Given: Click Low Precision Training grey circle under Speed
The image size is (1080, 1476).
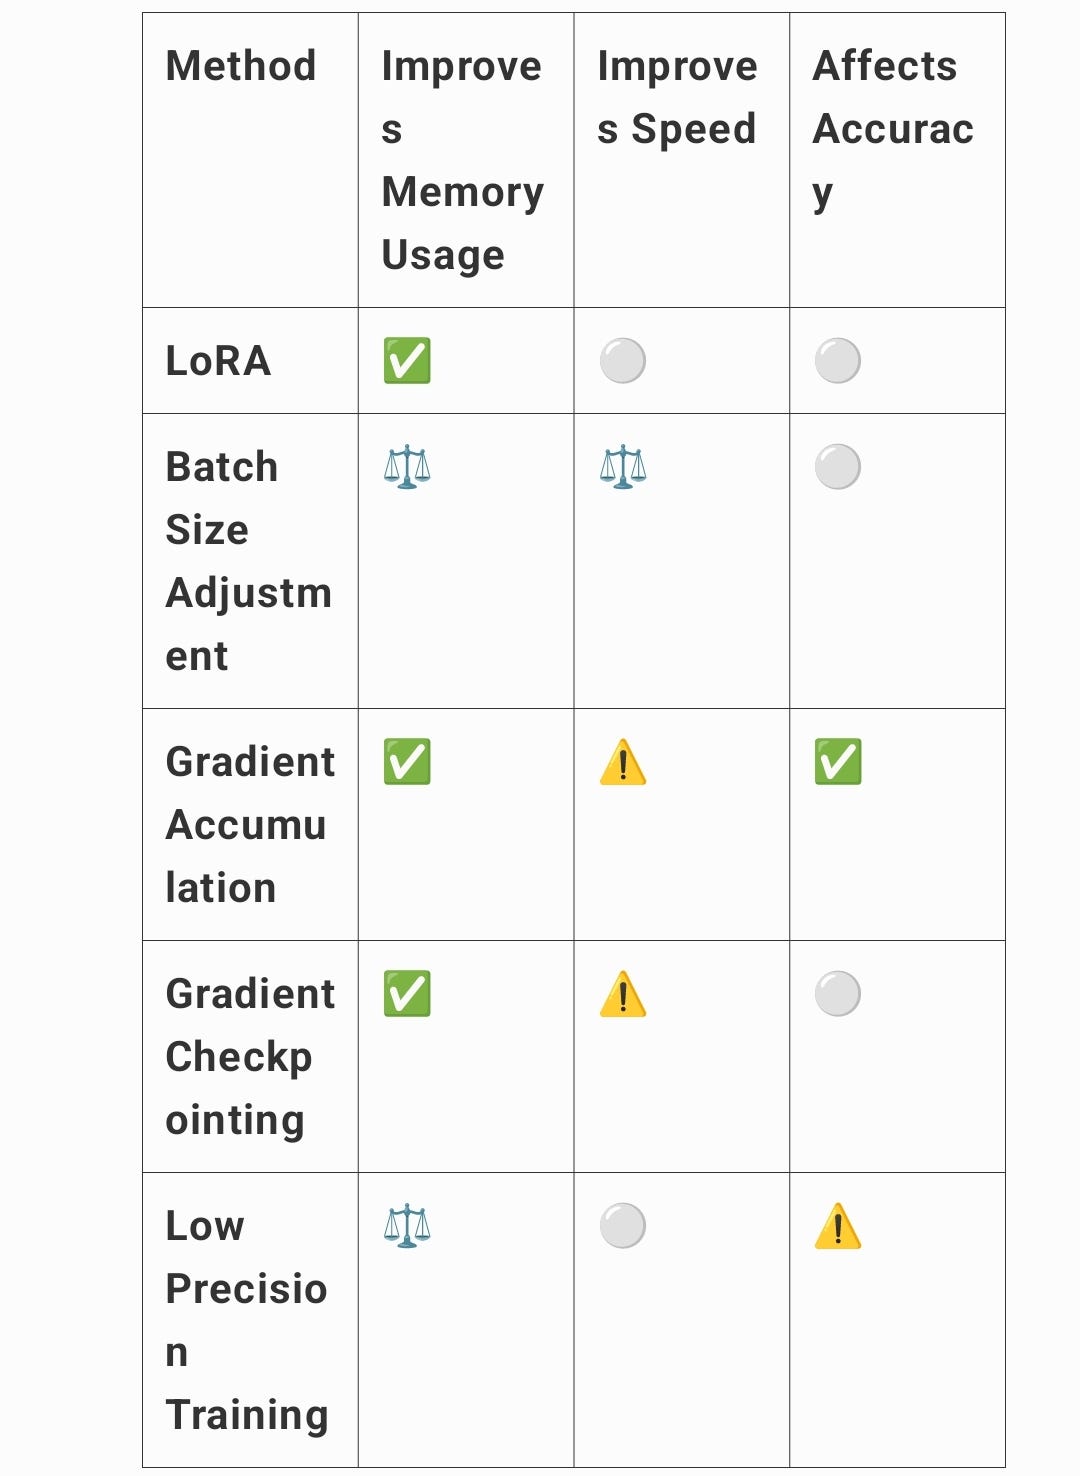Looking at the screenshot, I should (x=623, y=1226).
